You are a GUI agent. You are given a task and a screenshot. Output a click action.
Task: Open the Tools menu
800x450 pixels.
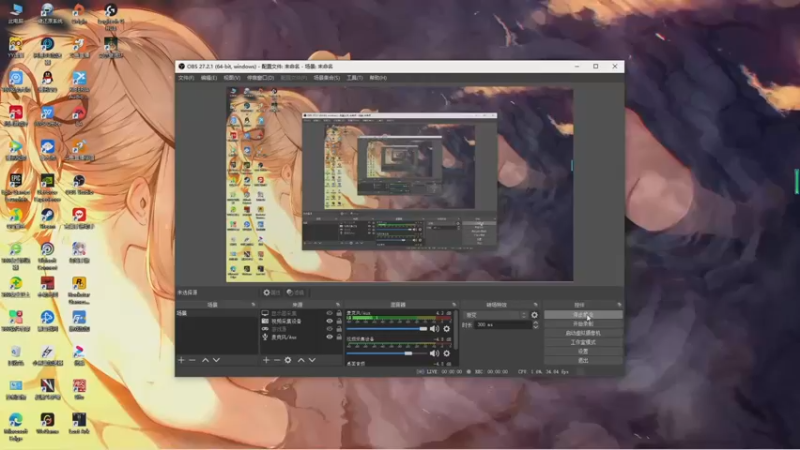(x=355, y=78)
